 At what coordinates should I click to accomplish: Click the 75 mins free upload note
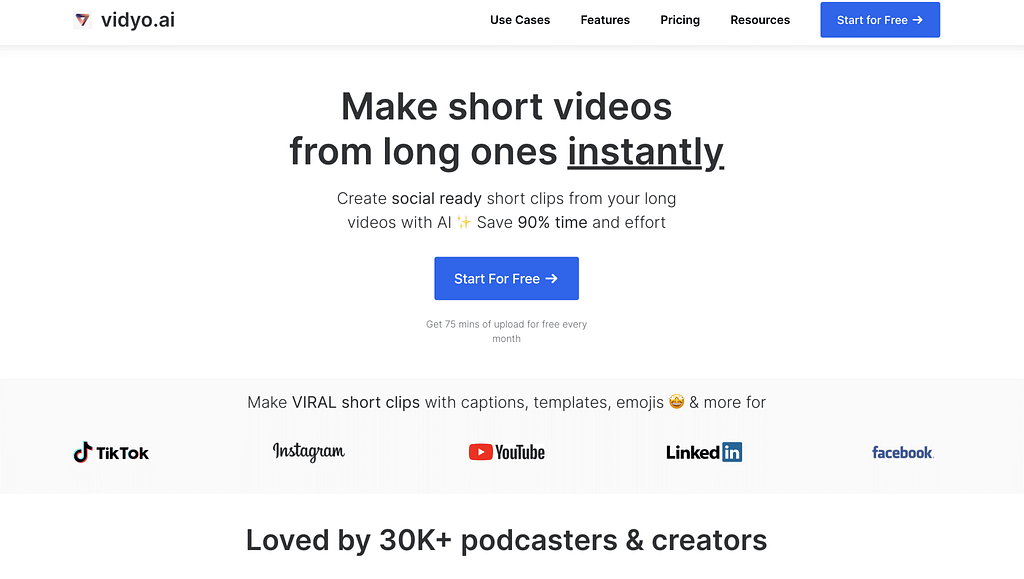point(507,332)
